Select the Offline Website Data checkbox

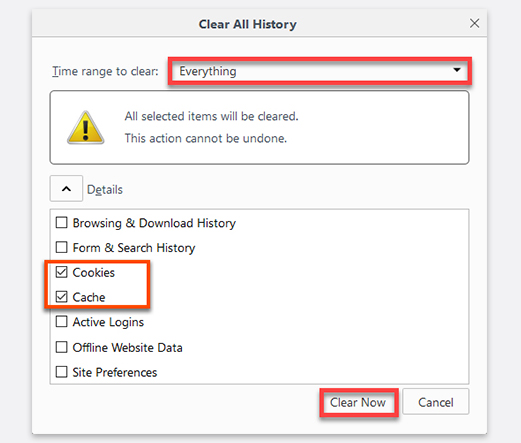[x=62, y=347]
